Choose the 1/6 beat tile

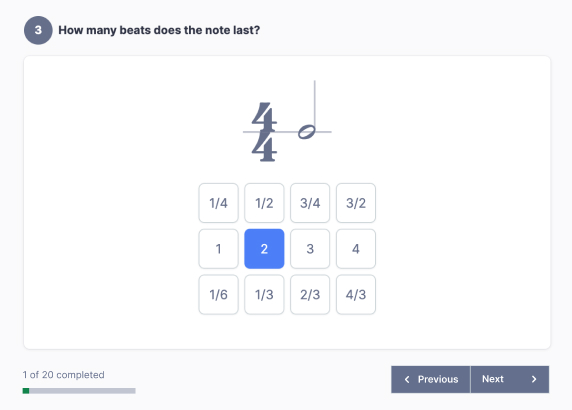218,294
